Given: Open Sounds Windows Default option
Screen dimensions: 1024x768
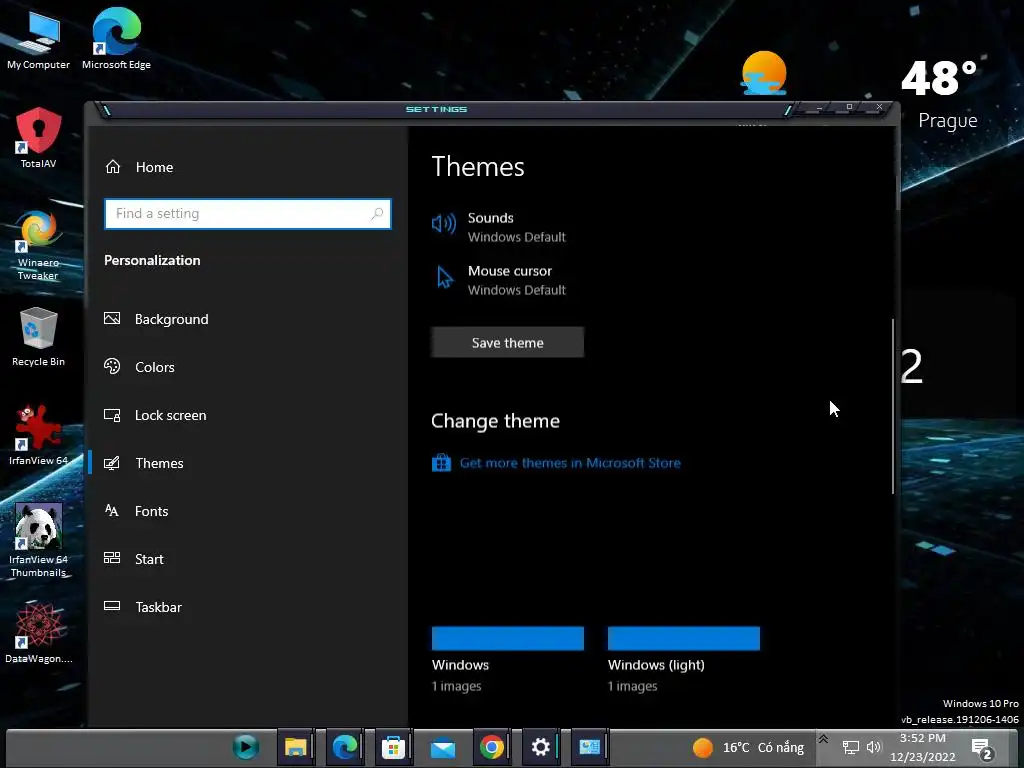Looking at the screenshot, I should [x=500, y=227].
